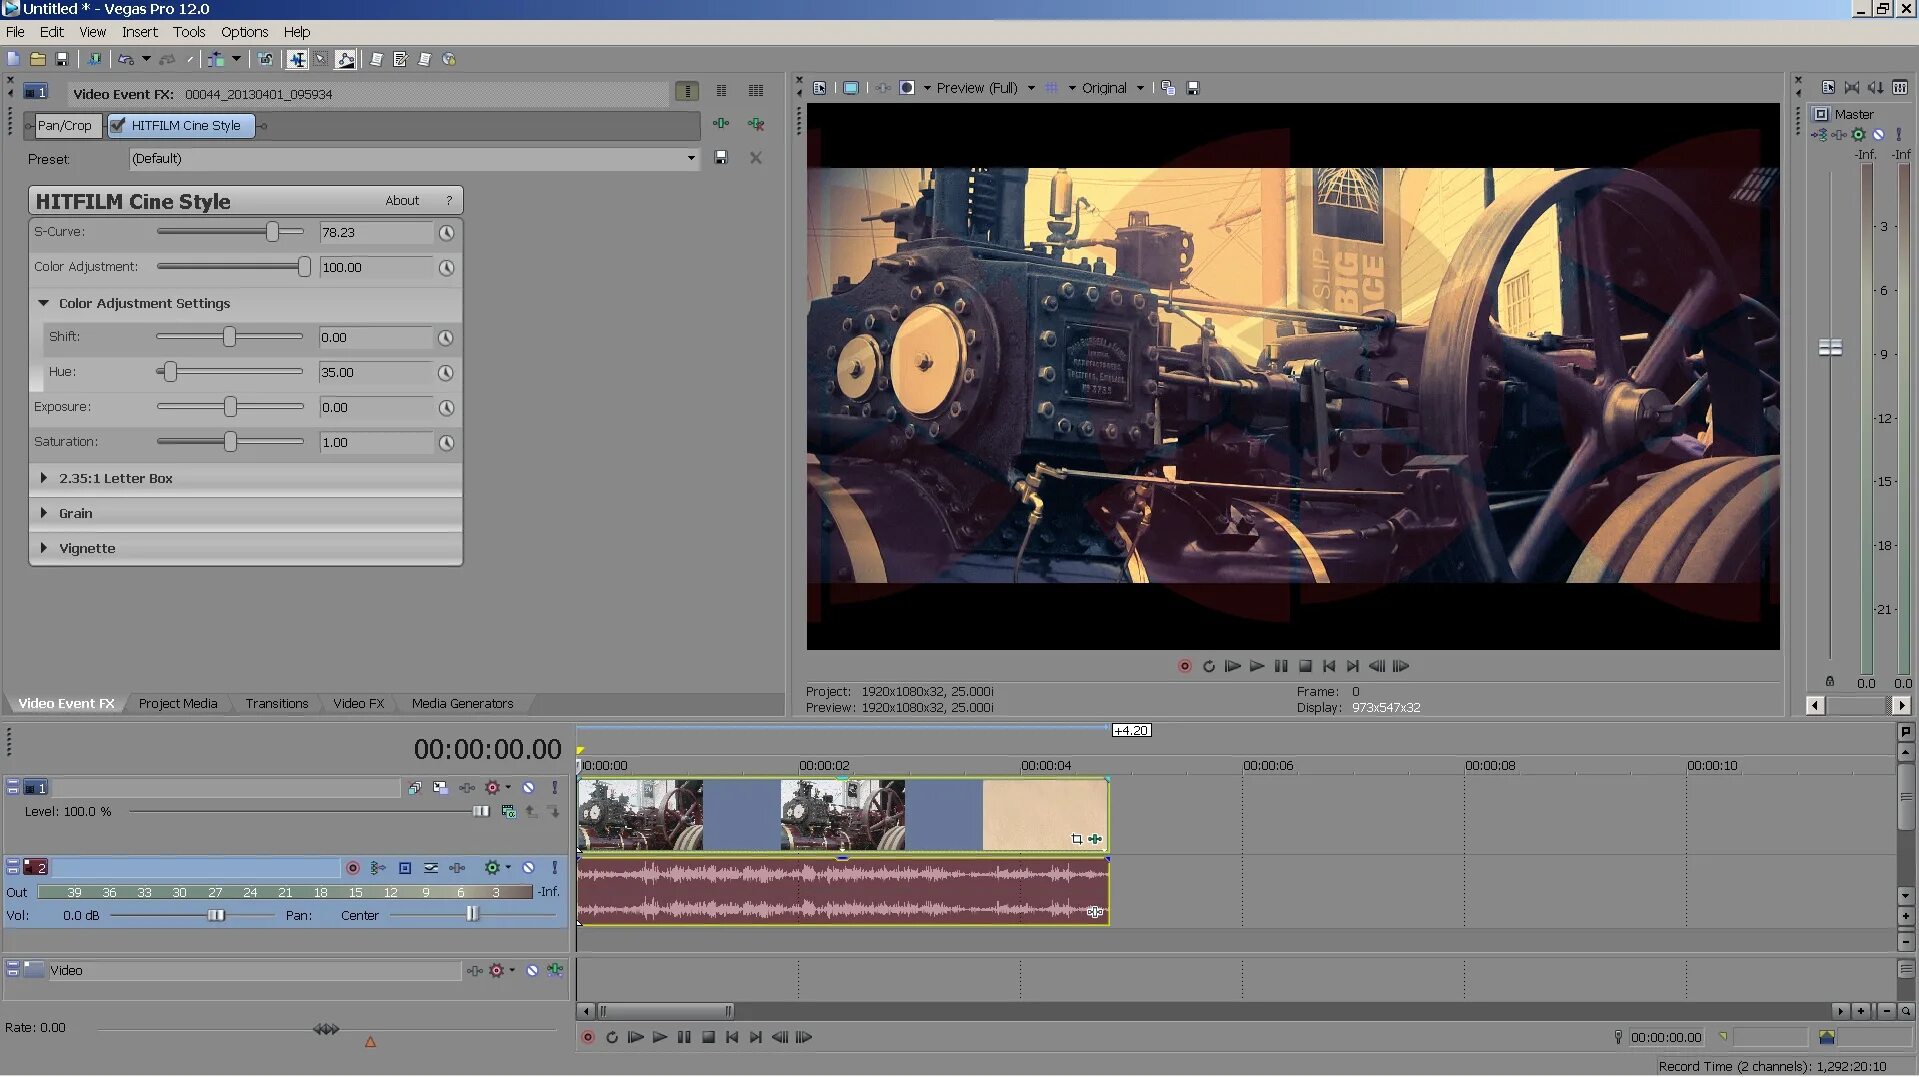The image size is (1919, 1077).
Task: Mute the Video bus track
Action: (532, 970)
